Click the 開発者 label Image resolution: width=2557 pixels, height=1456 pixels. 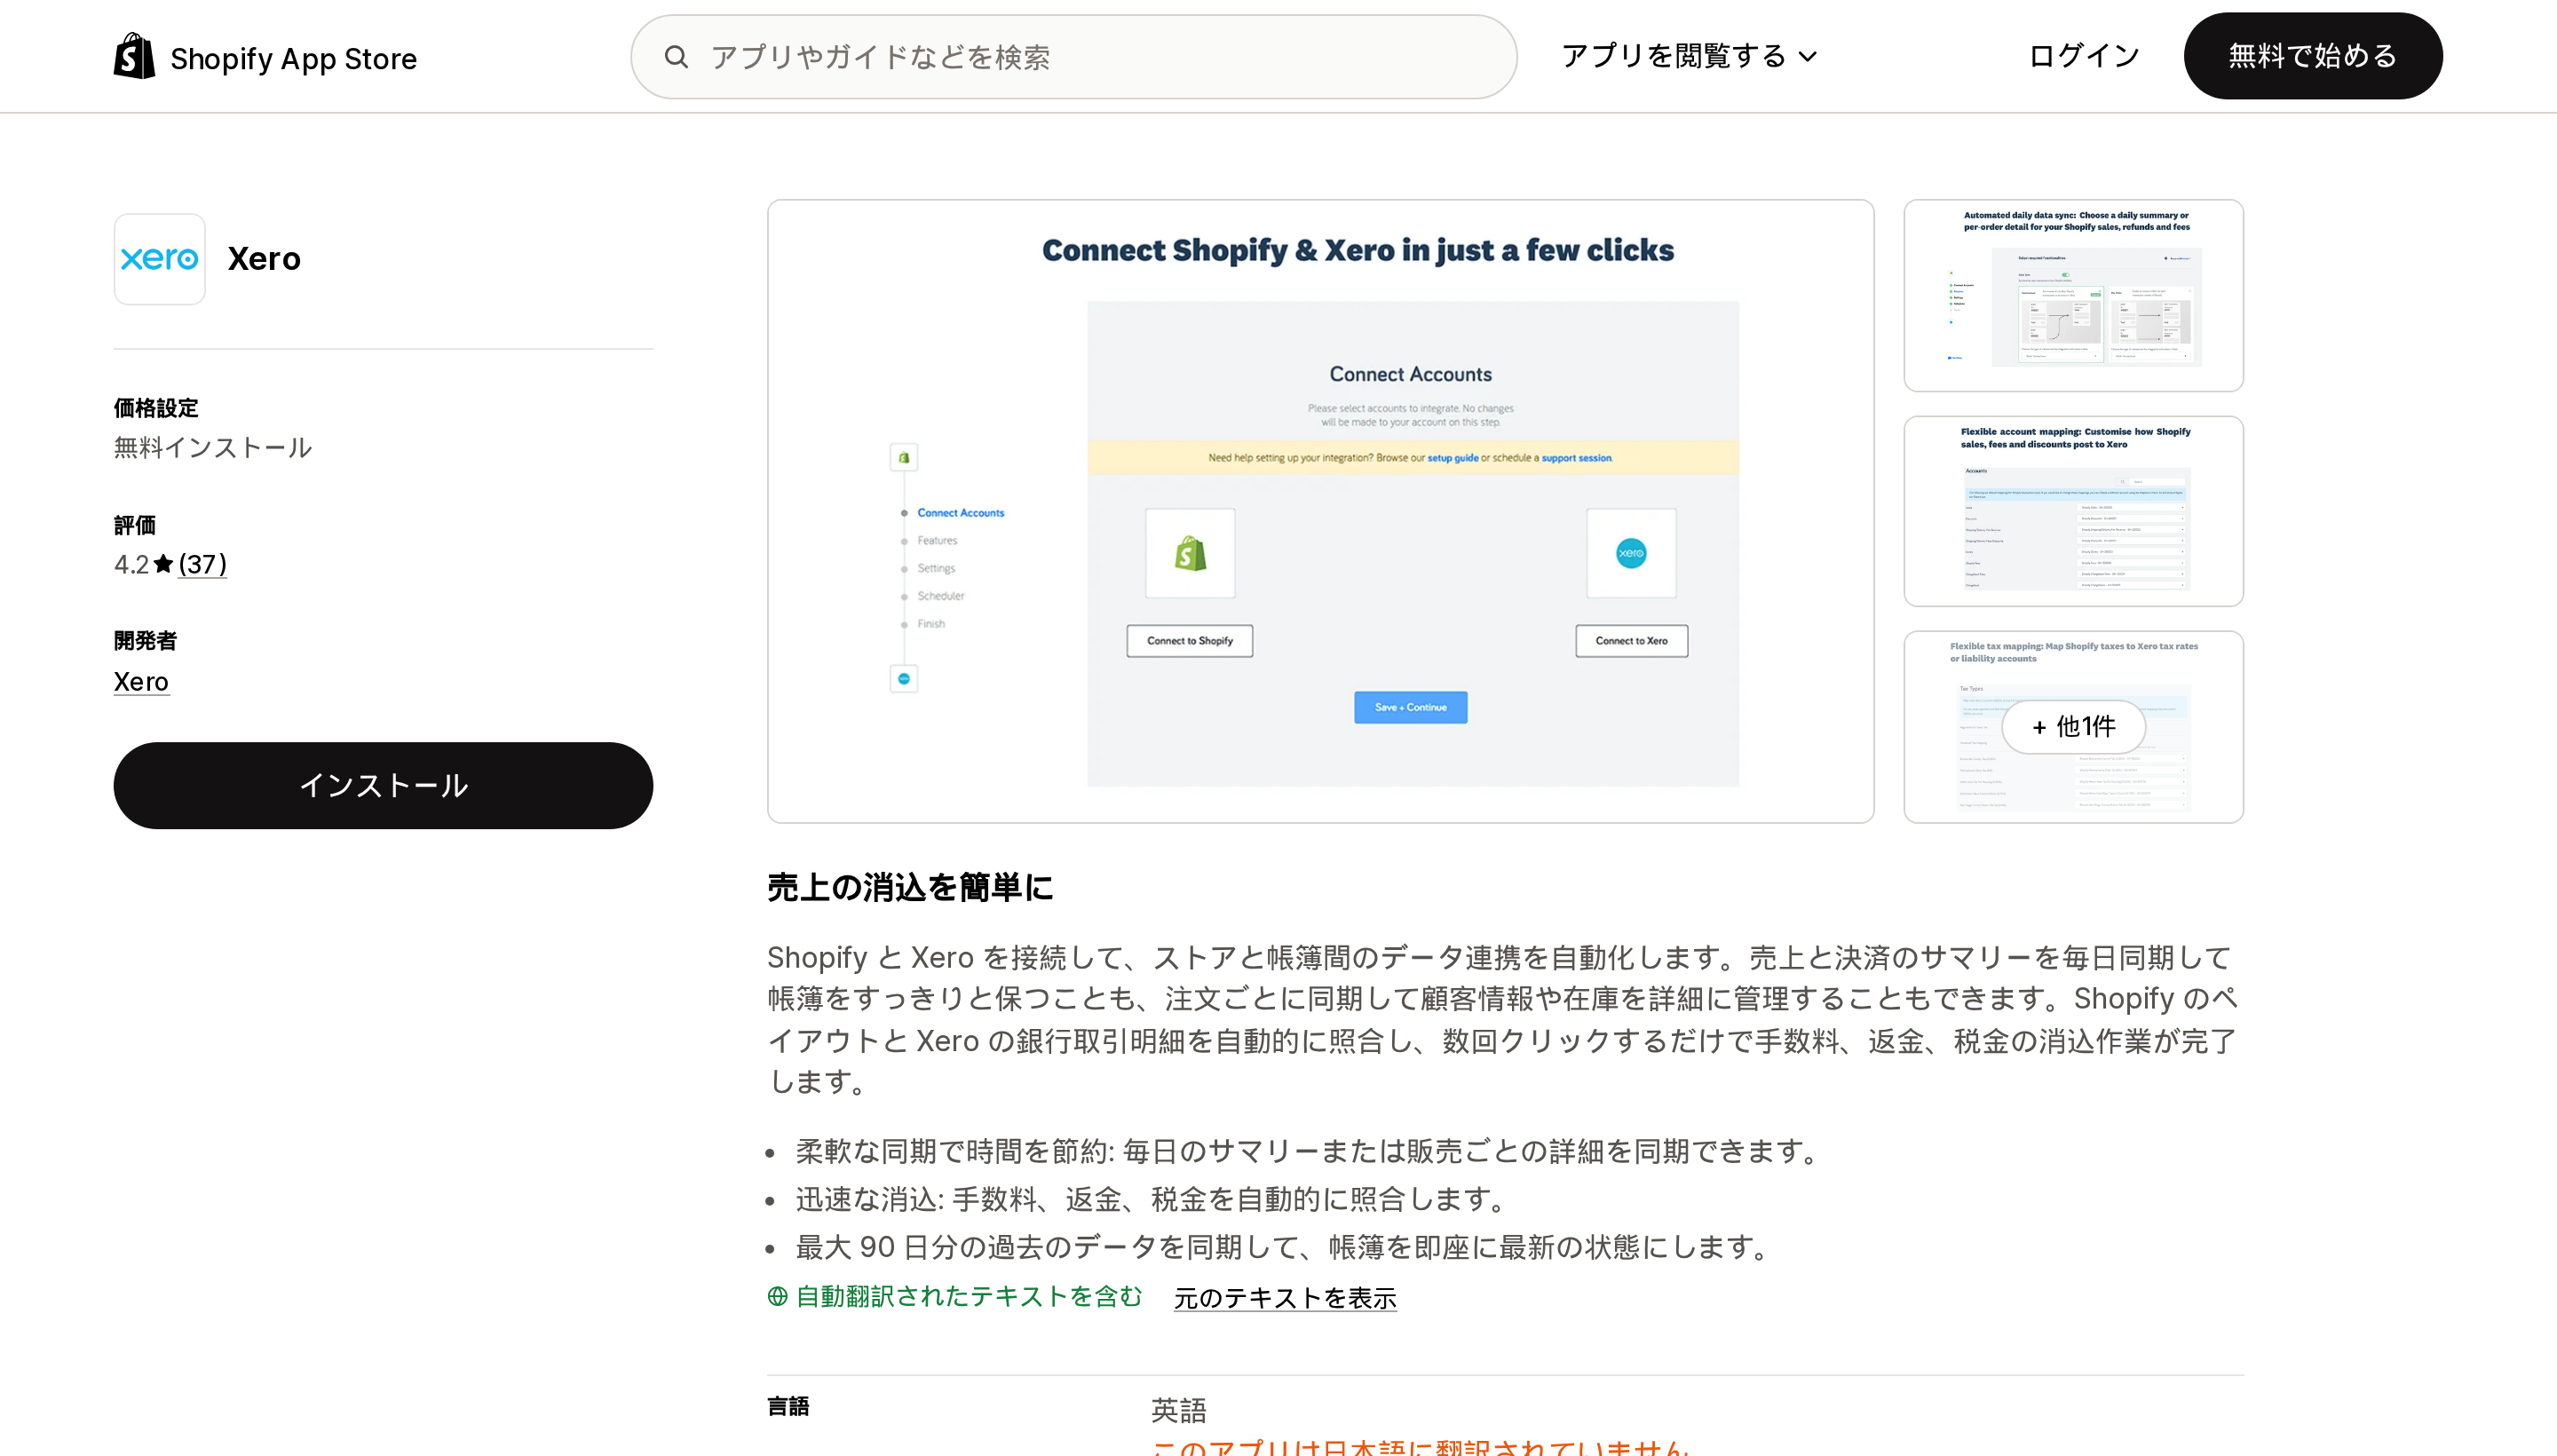click(145, 640)
